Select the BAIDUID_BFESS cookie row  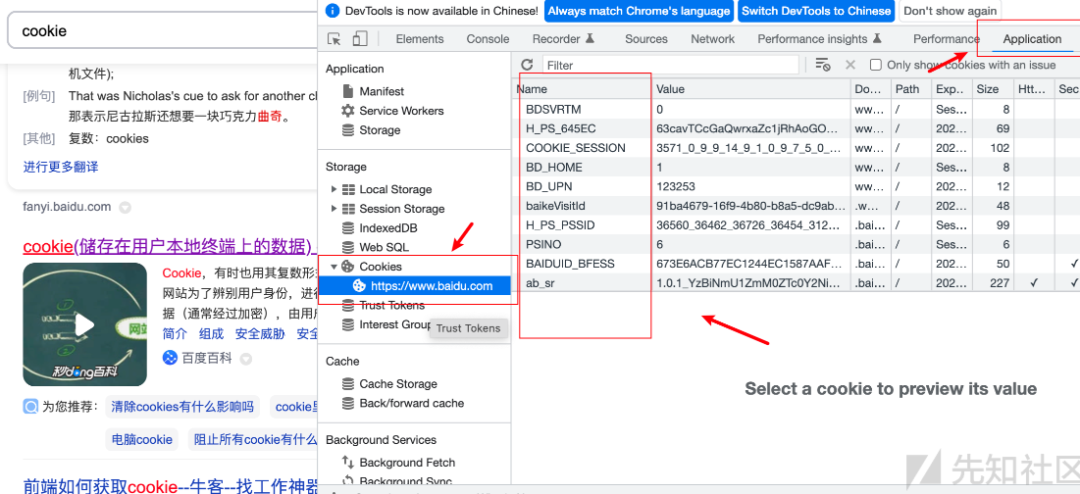[x=796, y=263]
